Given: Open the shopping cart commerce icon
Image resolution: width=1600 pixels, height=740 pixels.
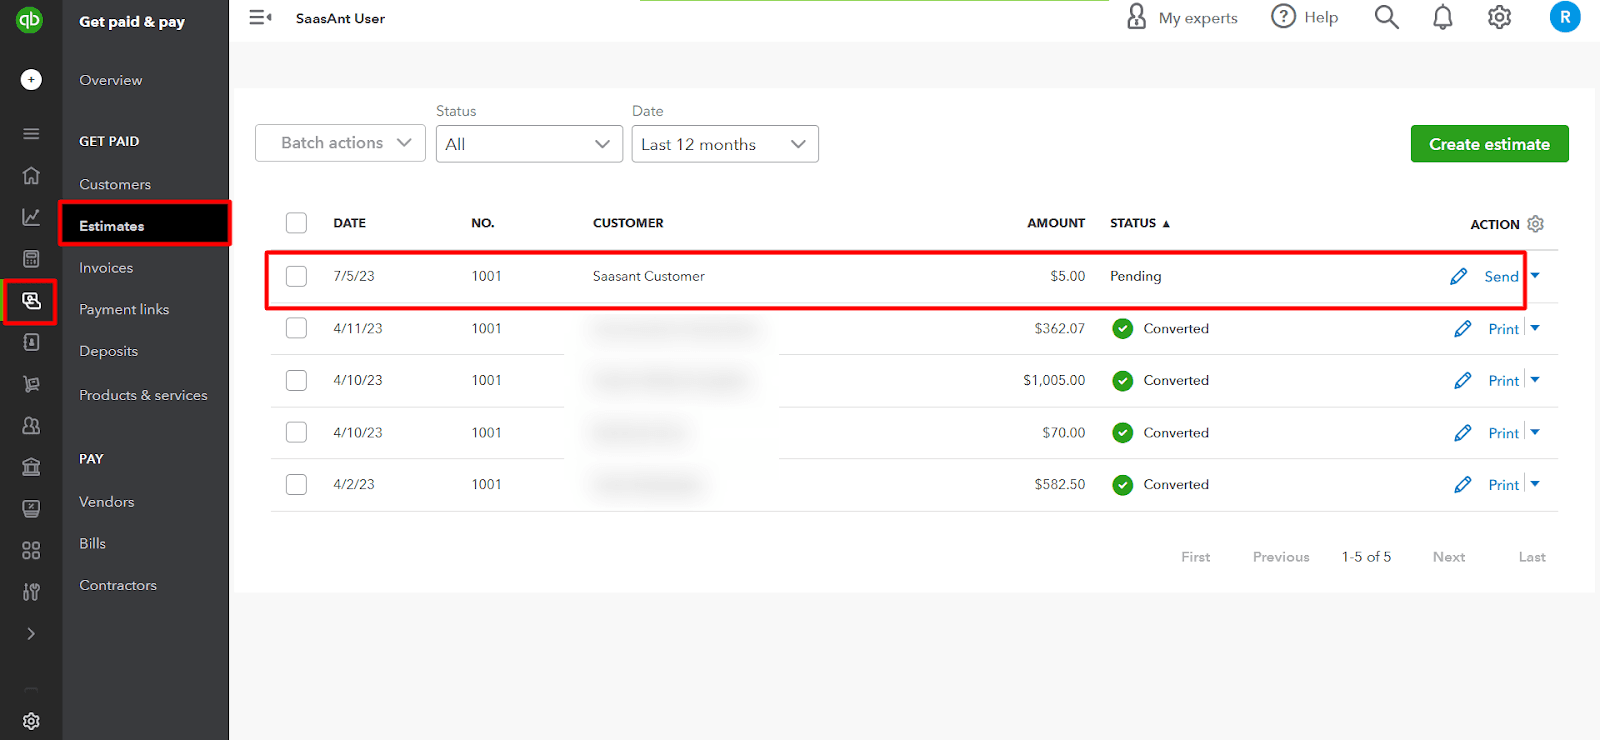Looking at the screenshot, I should pyautogui.click(x=31, y=384).
